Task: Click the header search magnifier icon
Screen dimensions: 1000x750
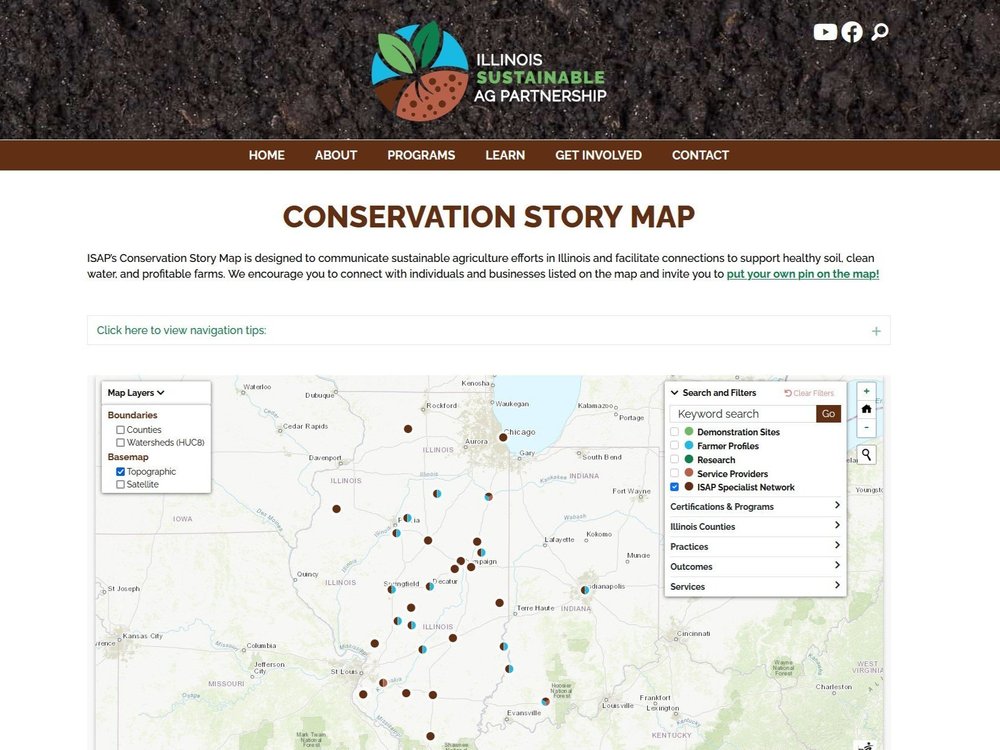Action: [x=879, y=32]
